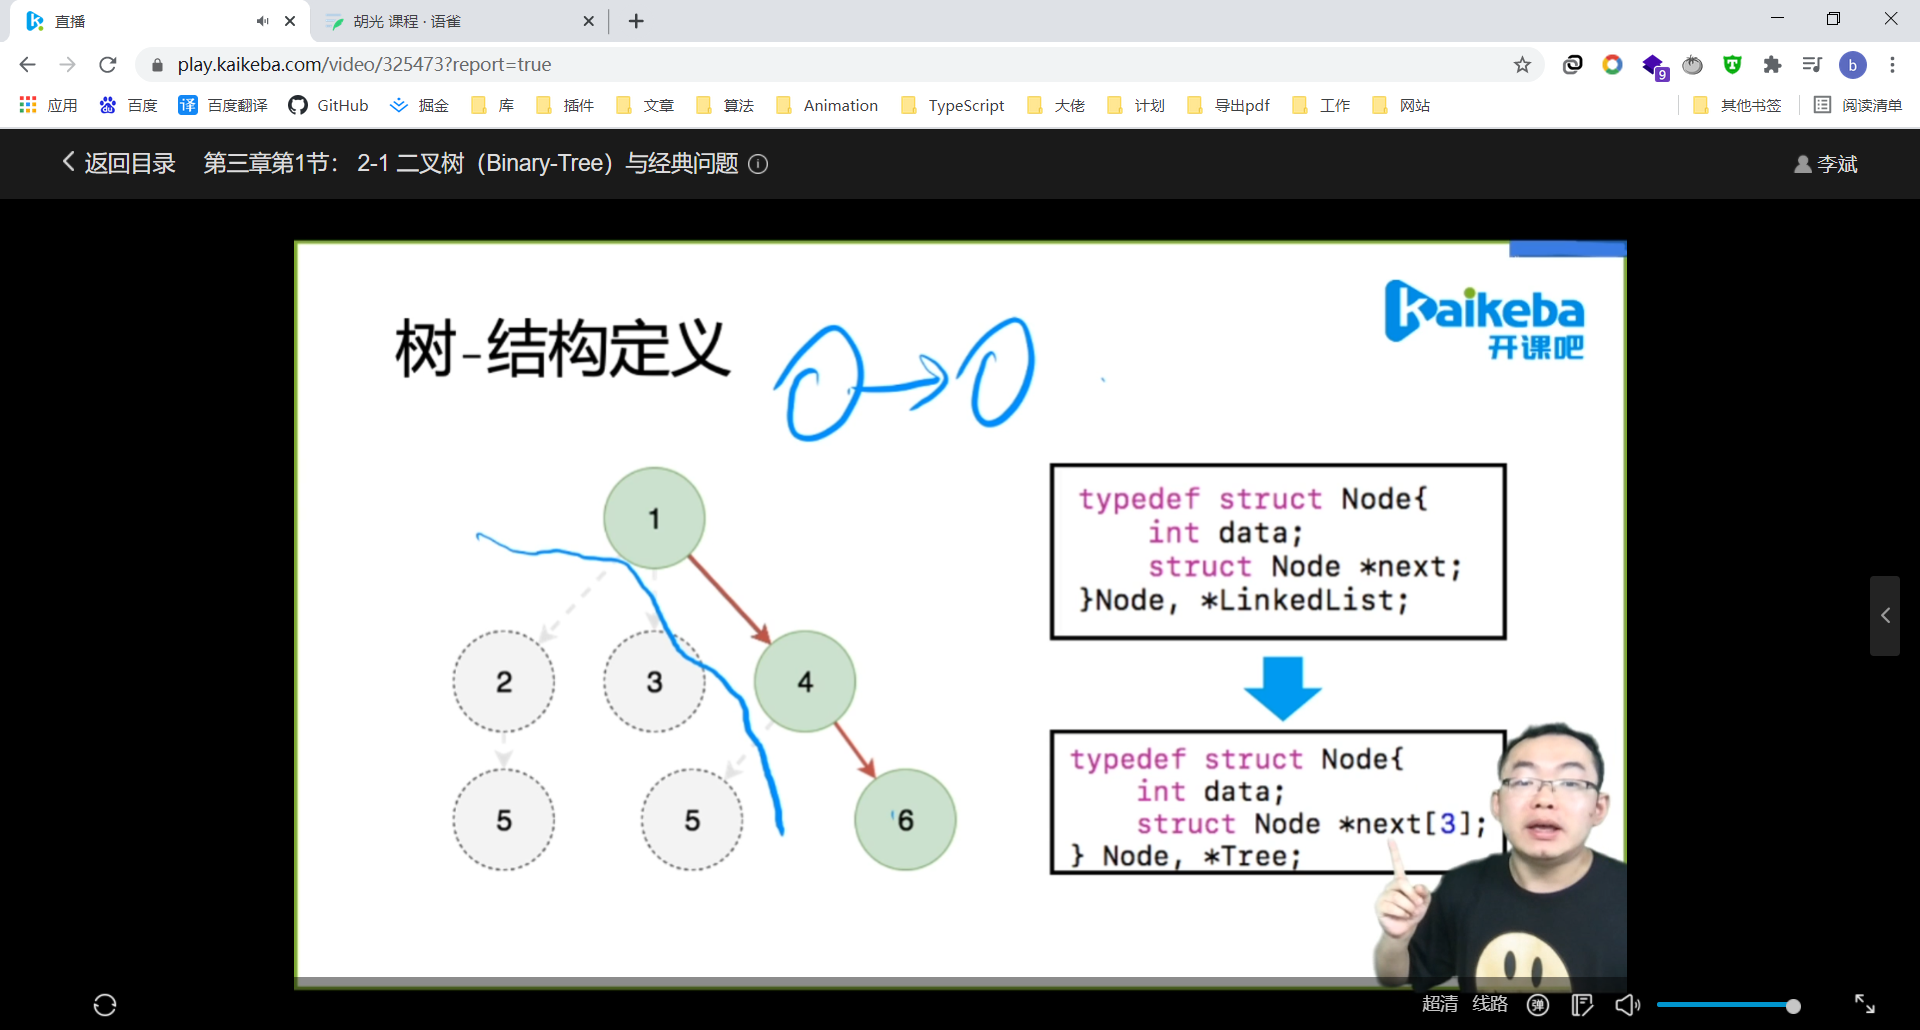Mute the video with the speaker icon
1920x1030 pixels.
[x=1627, y=1005]
